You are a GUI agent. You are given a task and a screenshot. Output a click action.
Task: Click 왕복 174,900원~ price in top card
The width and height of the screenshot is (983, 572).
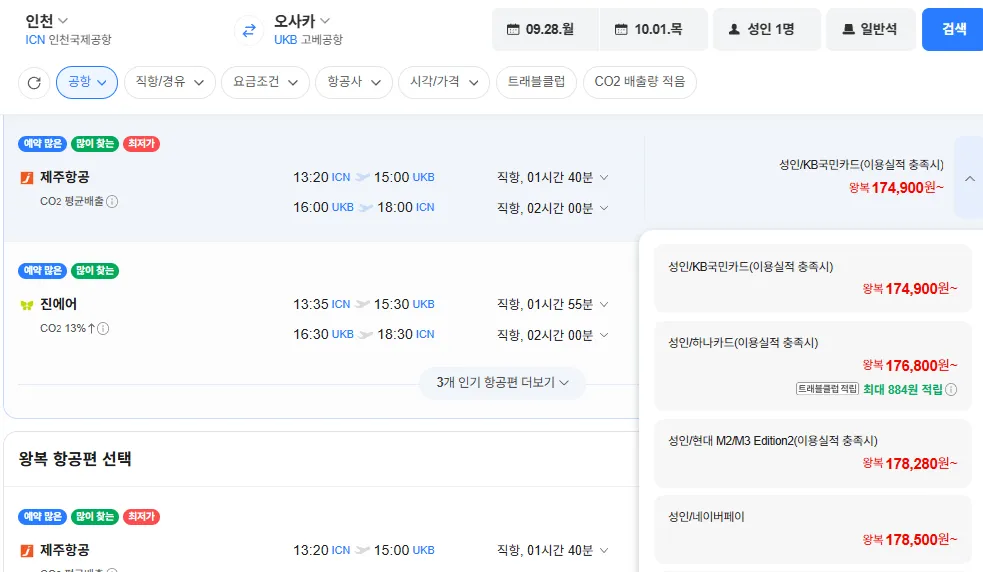[x=896, y=188]
